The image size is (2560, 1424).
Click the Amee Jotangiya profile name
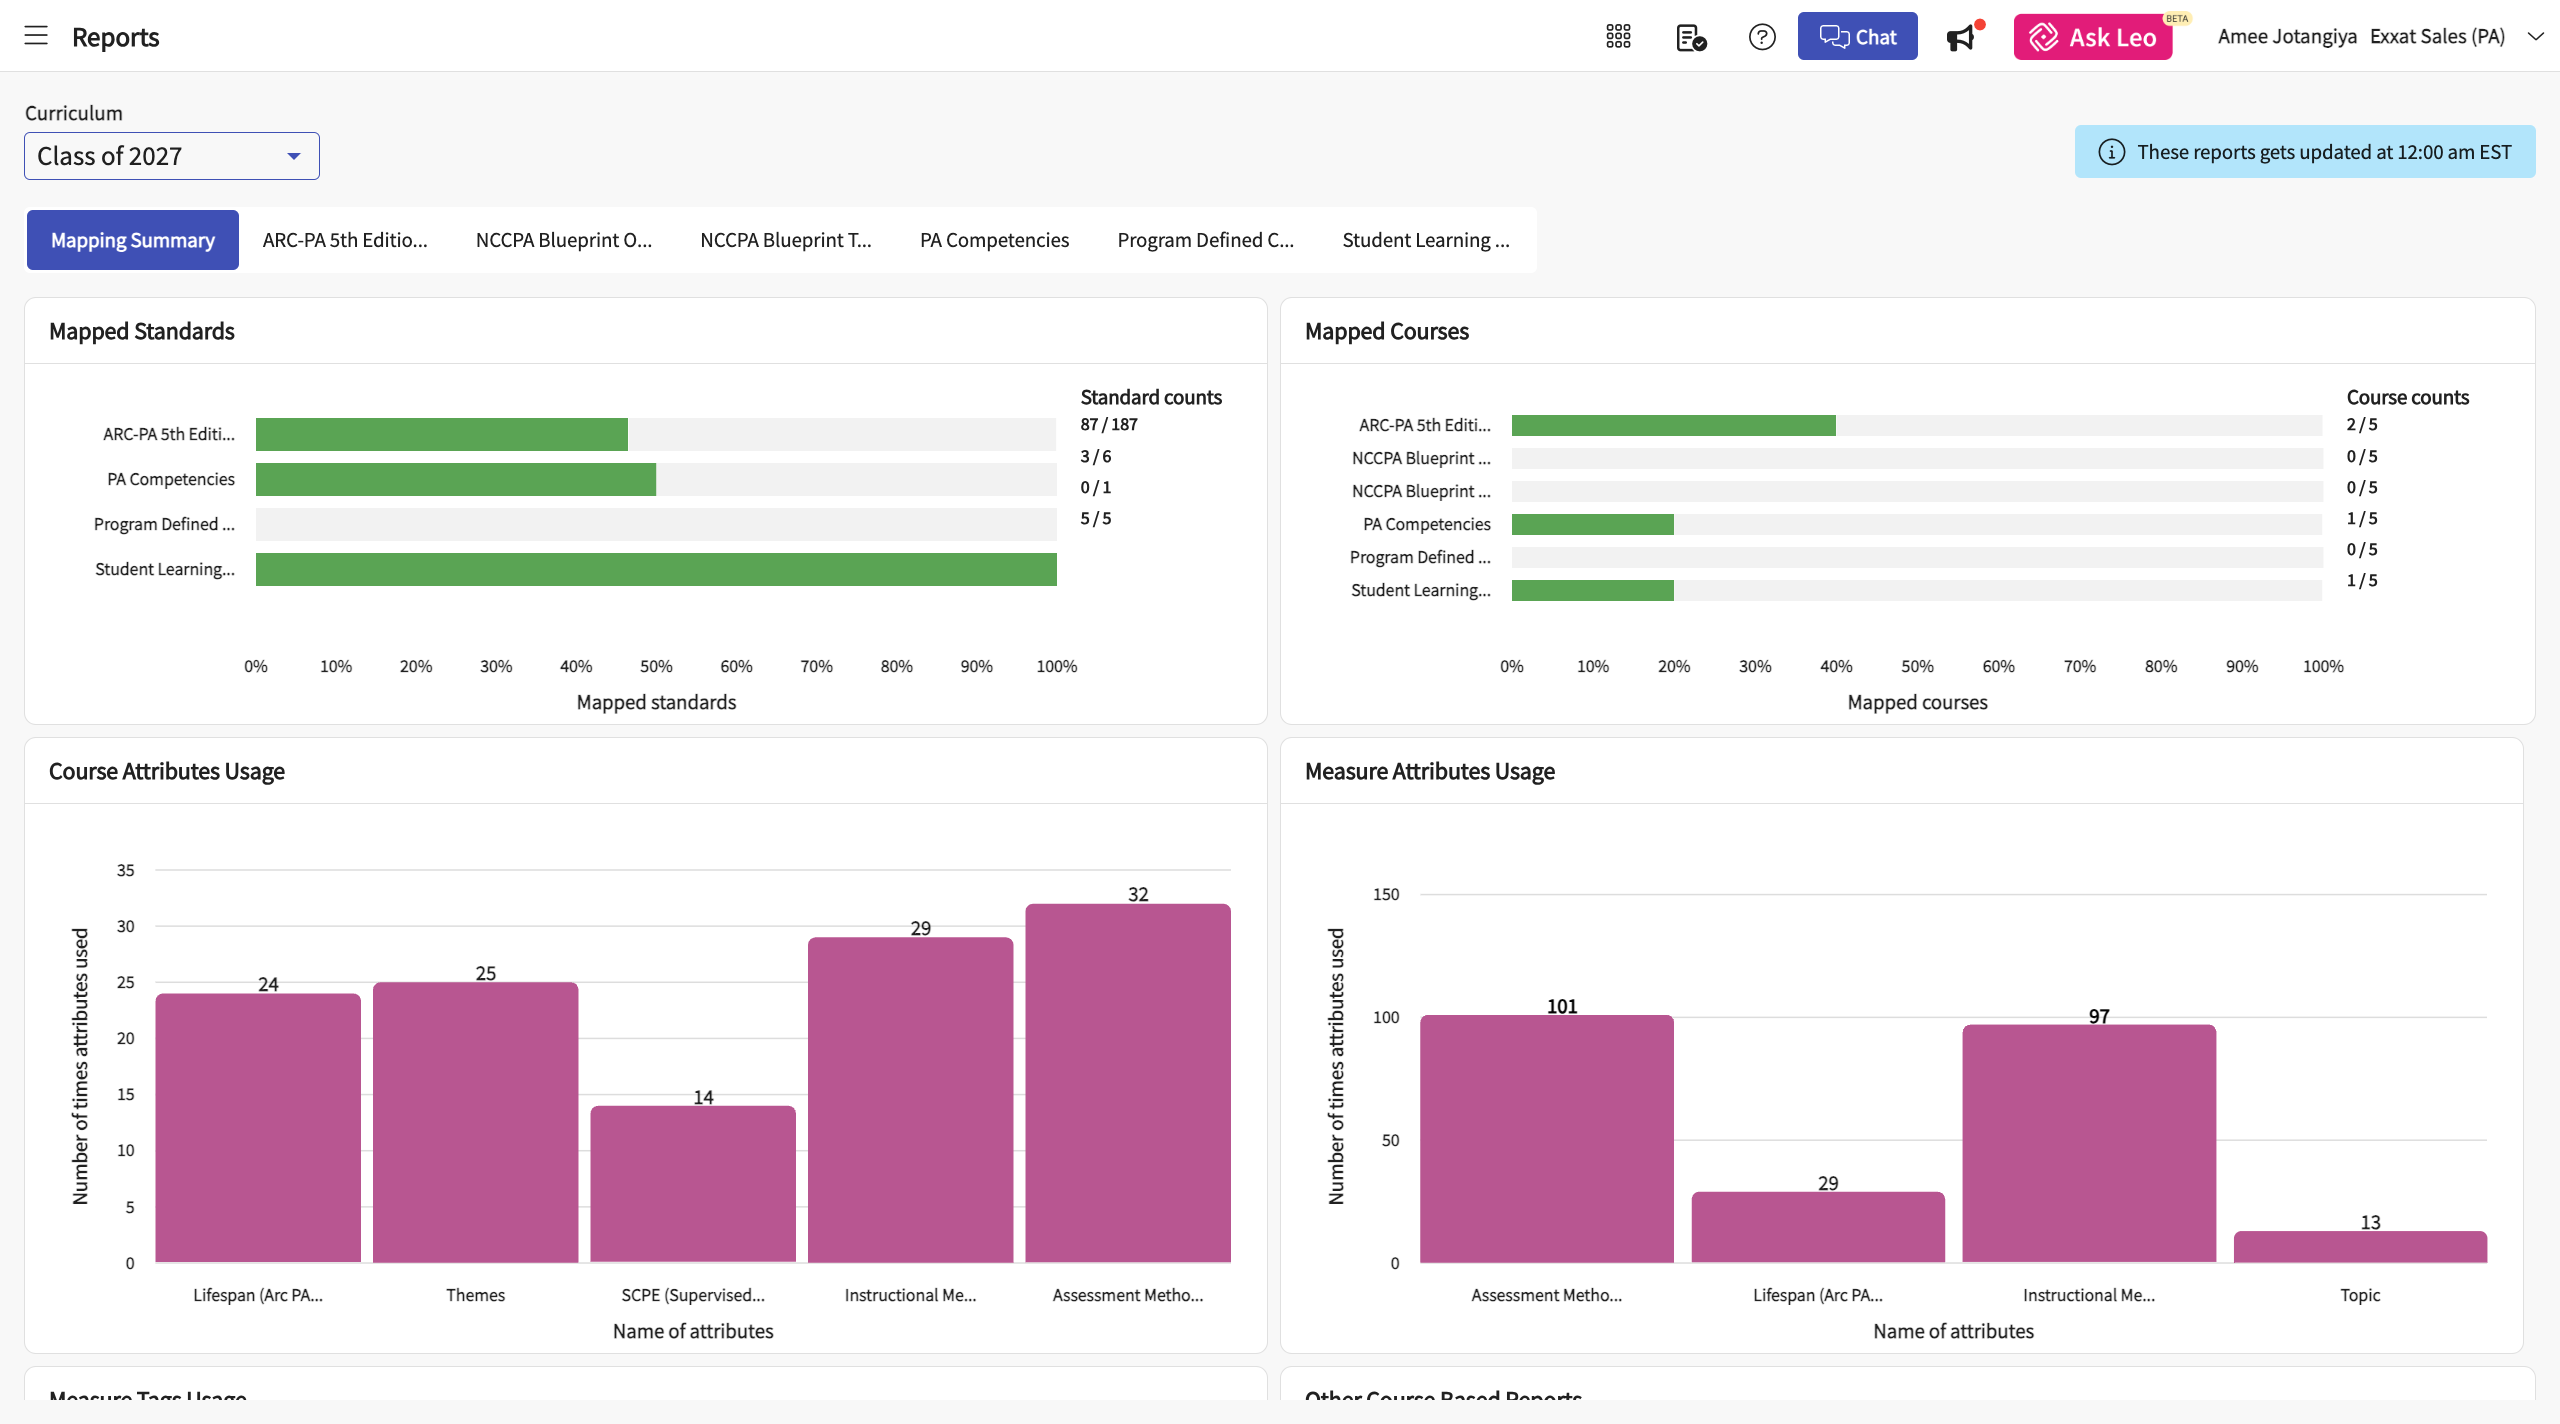pyautogui.click(x=2286, y=37)
